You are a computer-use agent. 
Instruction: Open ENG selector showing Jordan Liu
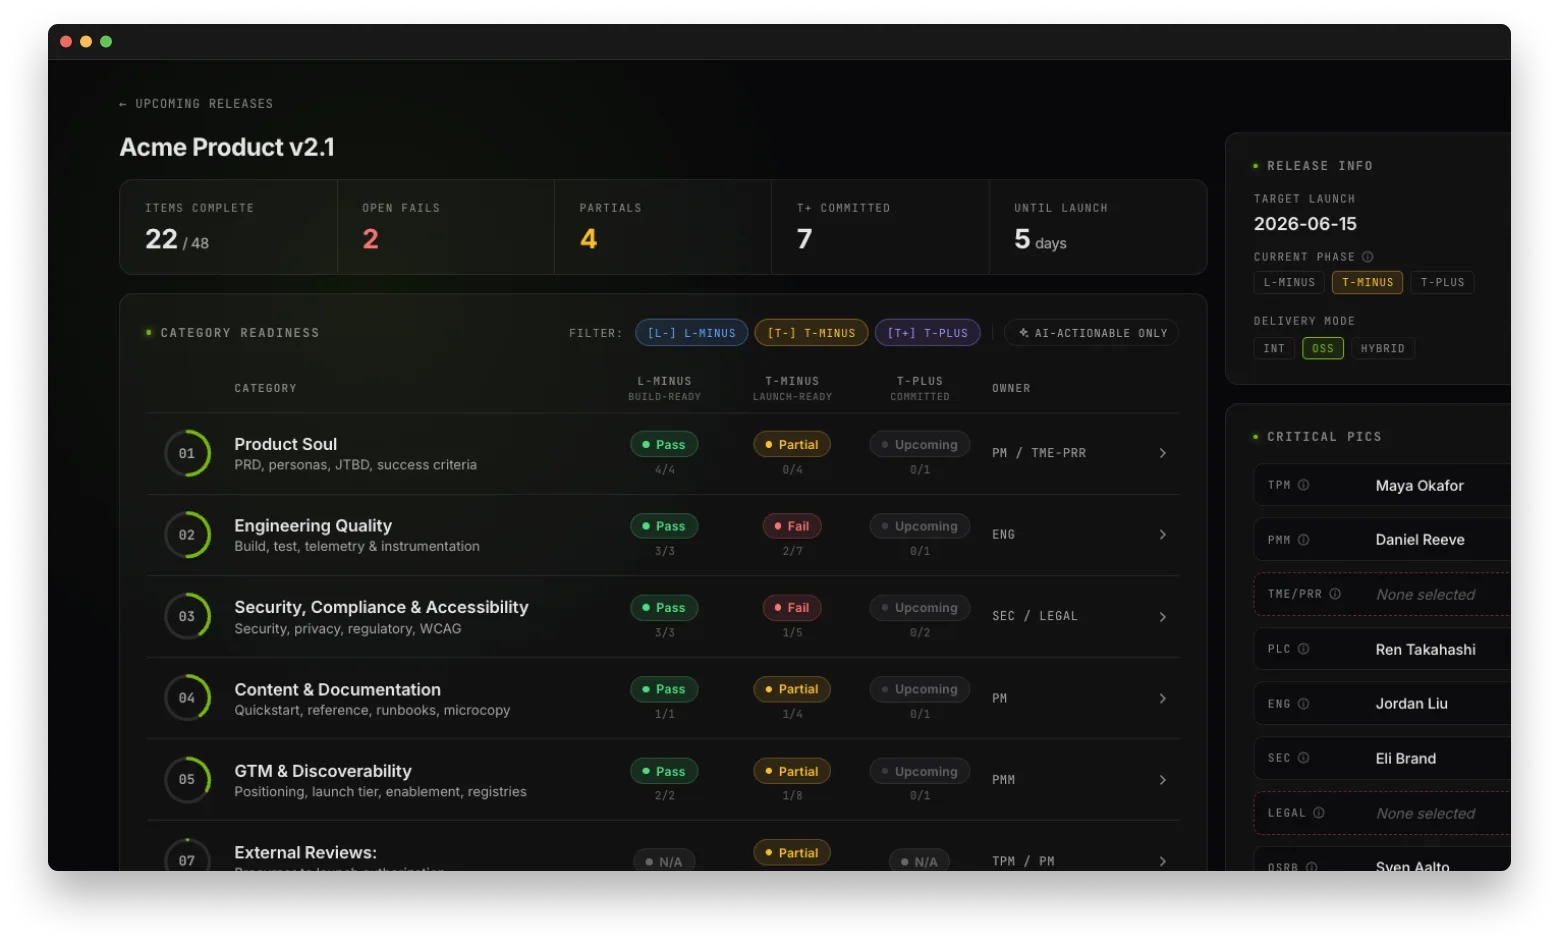point(1382,704)
